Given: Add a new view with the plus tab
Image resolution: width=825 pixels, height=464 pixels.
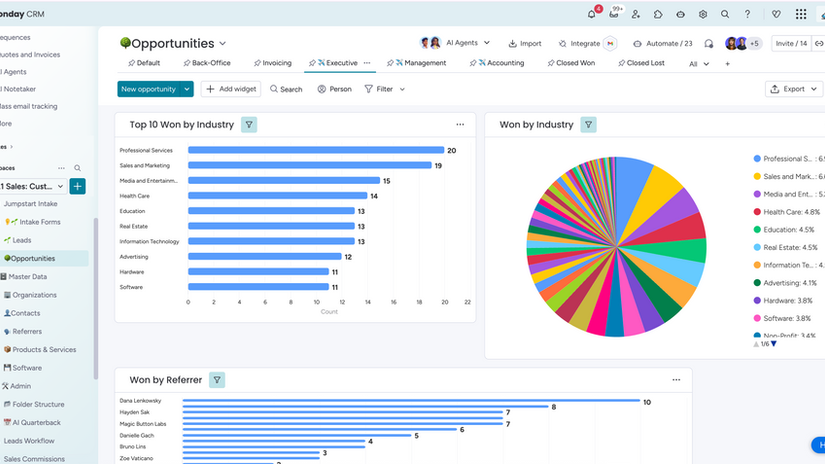Looking at the screenshot, I should [x=728, y=64].
